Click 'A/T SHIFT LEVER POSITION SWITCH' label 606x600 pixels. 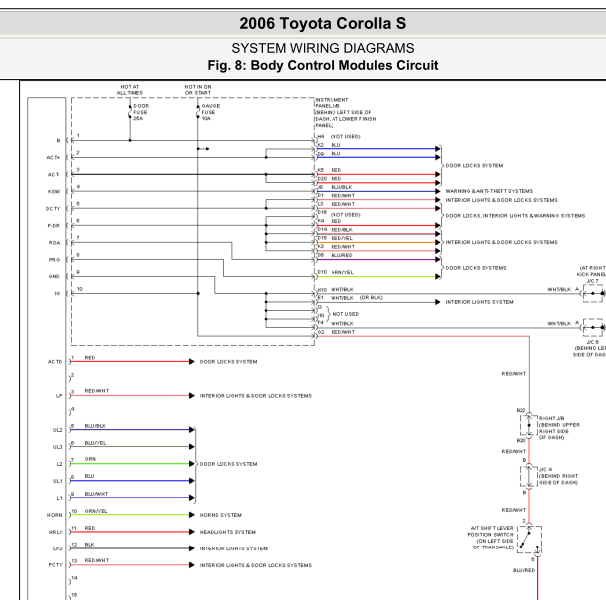click(x=491, y=538)
